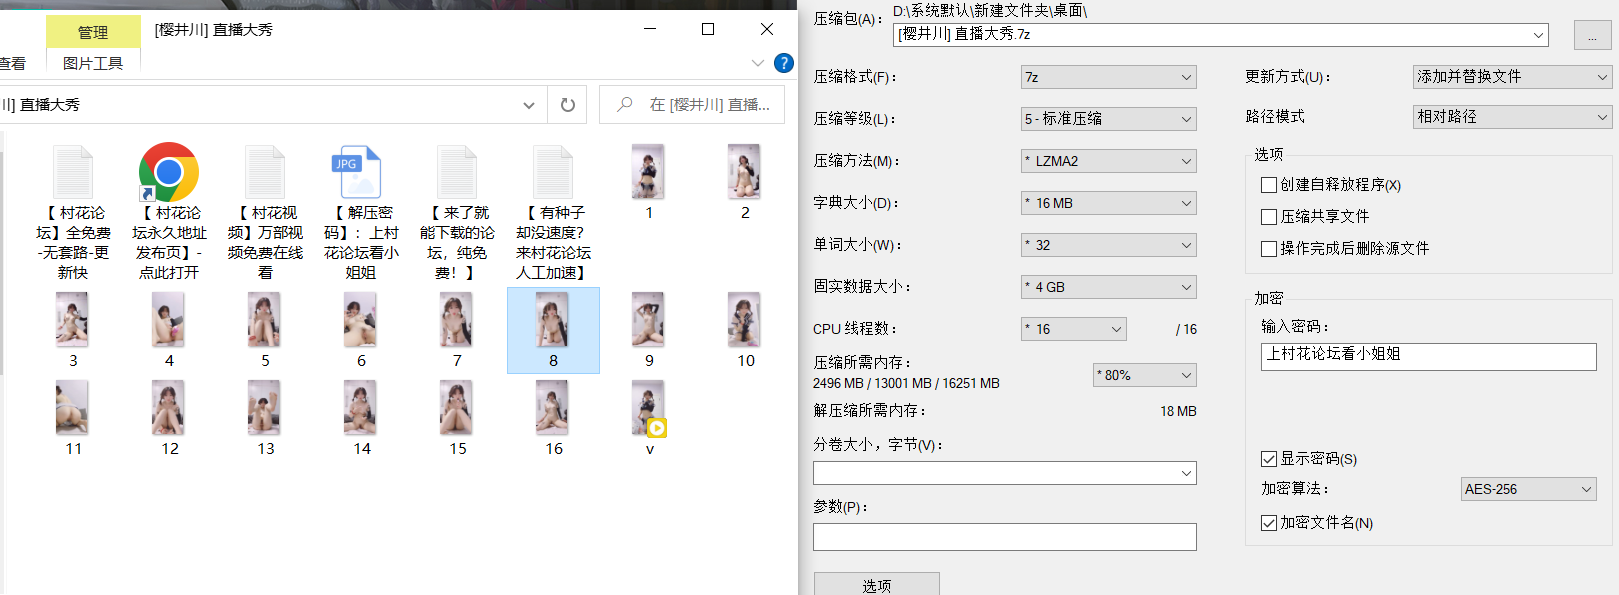Select image file named 5

pyautogui.click(x=265, y=330)
